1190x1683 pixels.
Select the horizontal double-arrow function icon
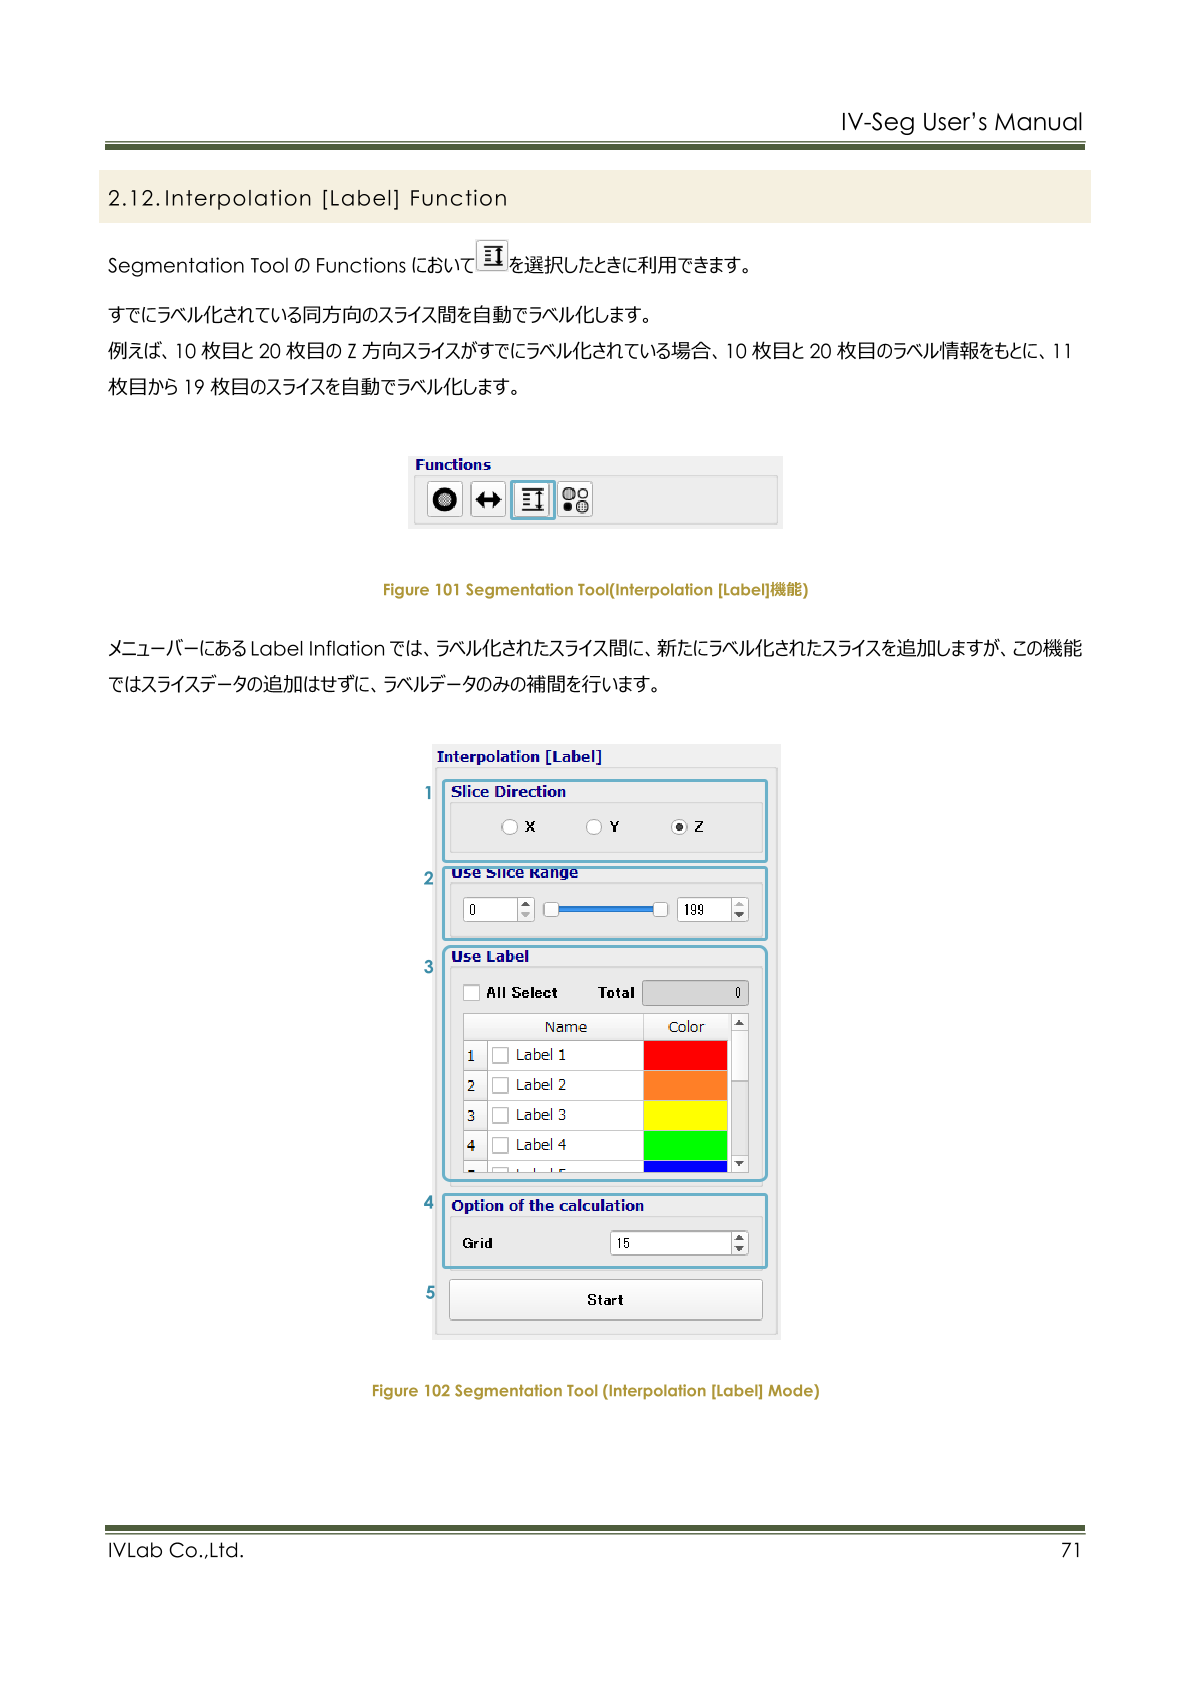pos(488,499)
